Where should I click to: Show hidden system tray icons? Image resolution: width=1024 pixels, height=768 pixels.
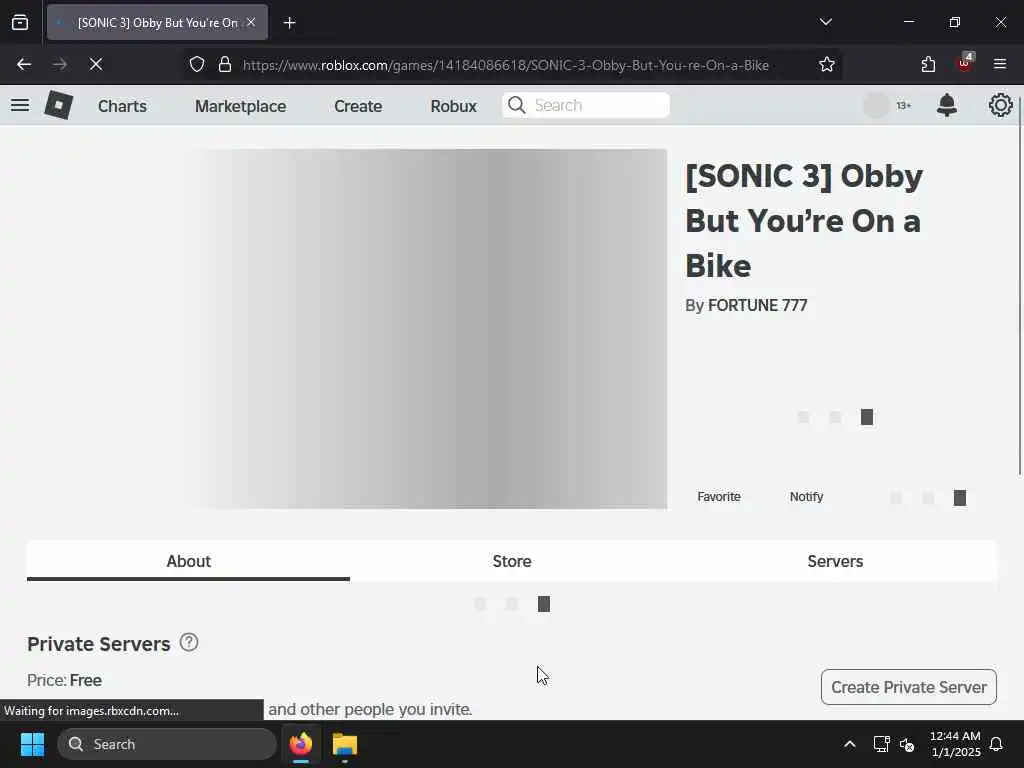(850, 744)
